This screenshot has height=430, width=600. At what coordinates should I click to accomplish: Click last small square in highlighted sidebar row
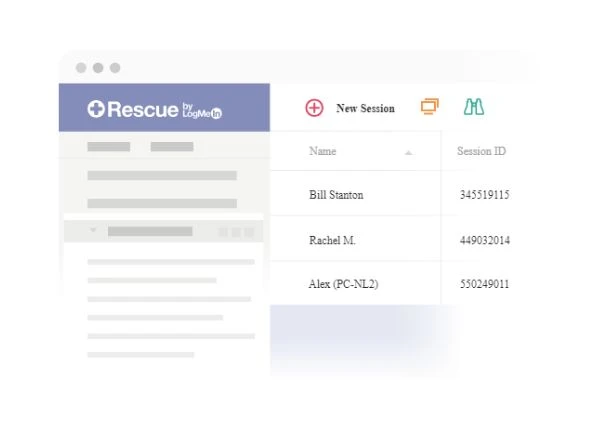(x=250, y=232)
